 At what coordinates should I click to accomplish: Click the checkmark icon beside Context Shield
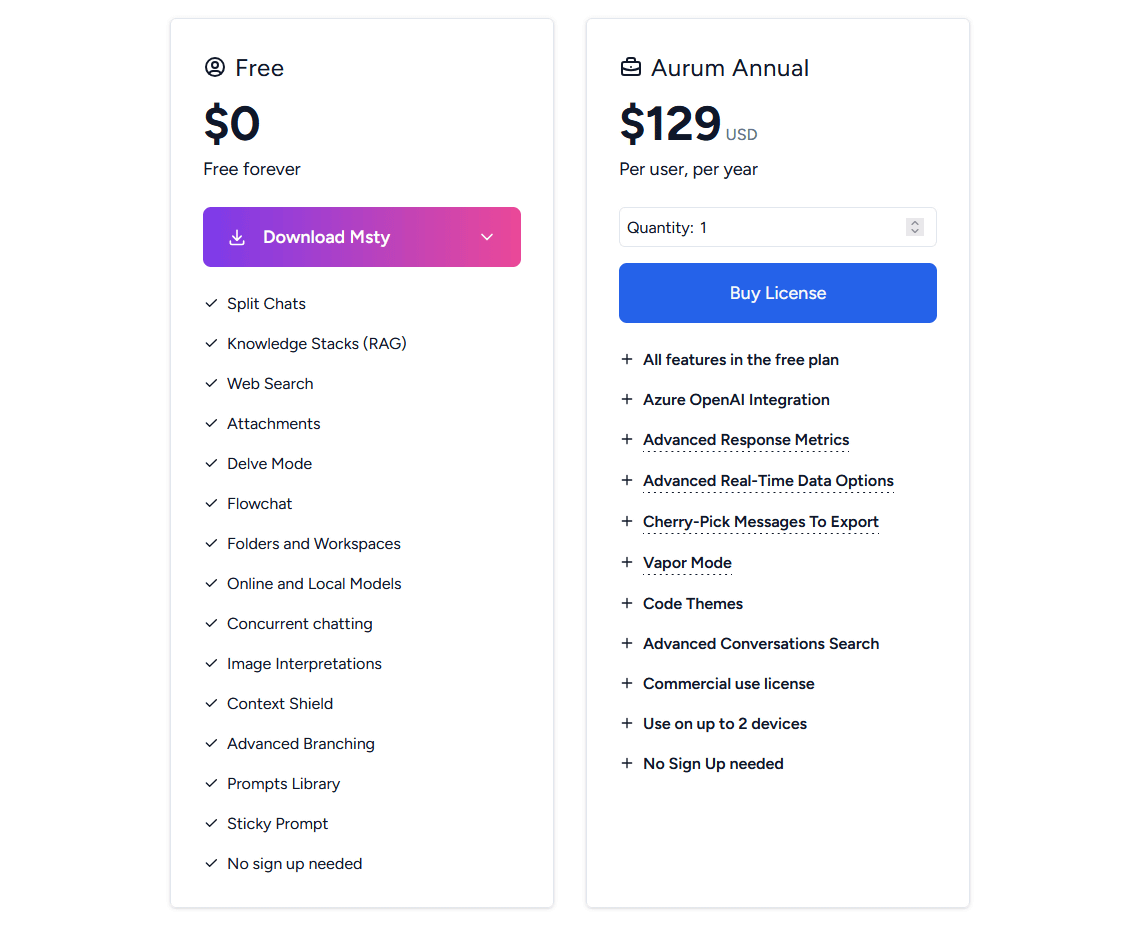point(211,703)
